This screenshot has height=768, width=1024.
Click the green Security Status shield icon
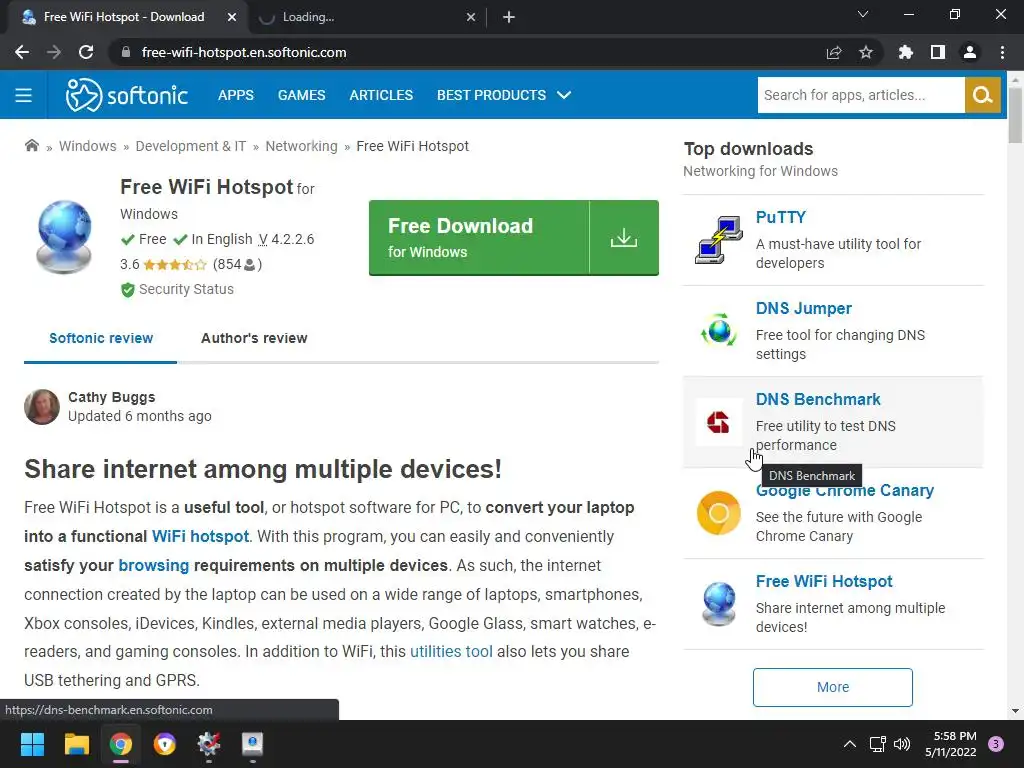(x=127, y=289)
